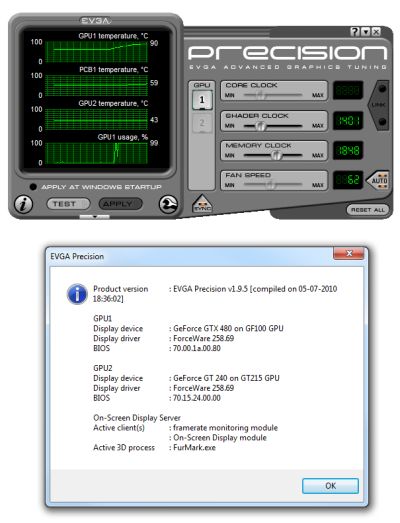Click the APPLY button

coord(120,204)
